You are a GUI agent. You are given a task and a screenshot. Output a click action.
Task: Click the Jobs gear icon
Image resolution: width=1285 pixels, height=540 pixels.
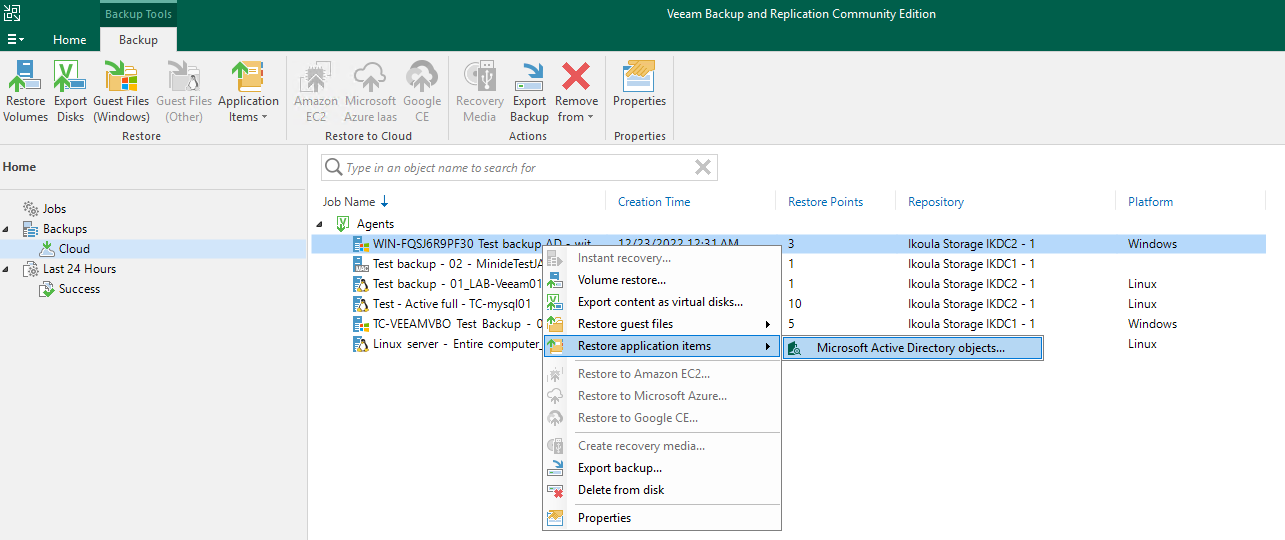(x=30, y=209)
